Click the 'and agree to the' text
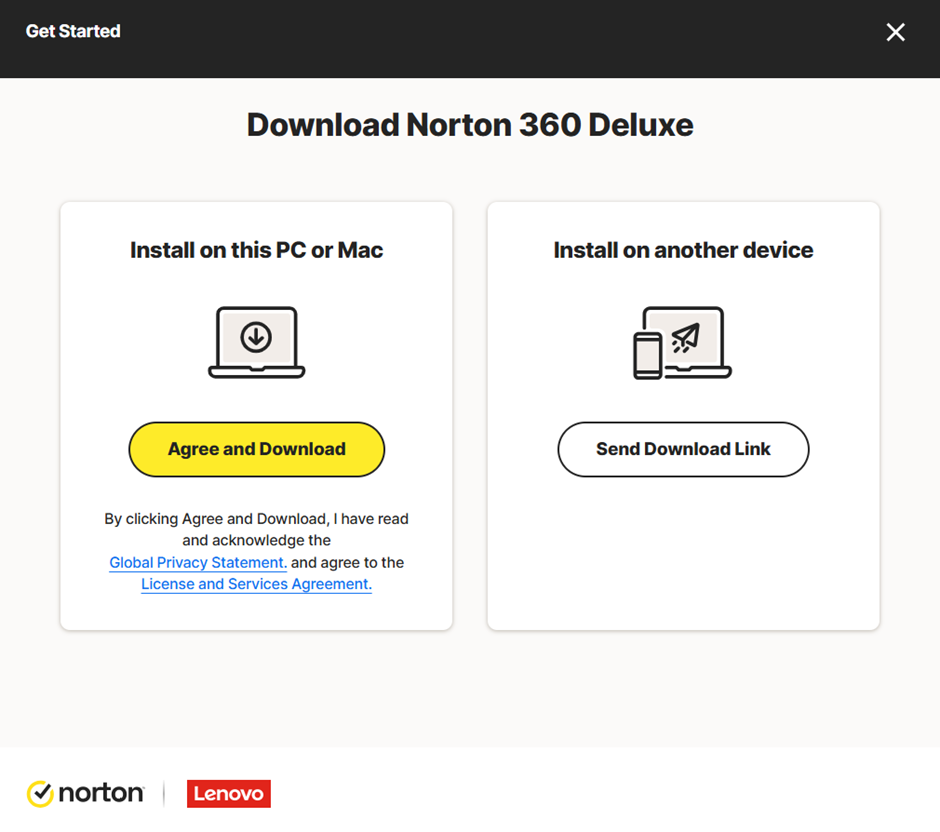This screenshot has width=940, height=832. [x=347, y=563]
